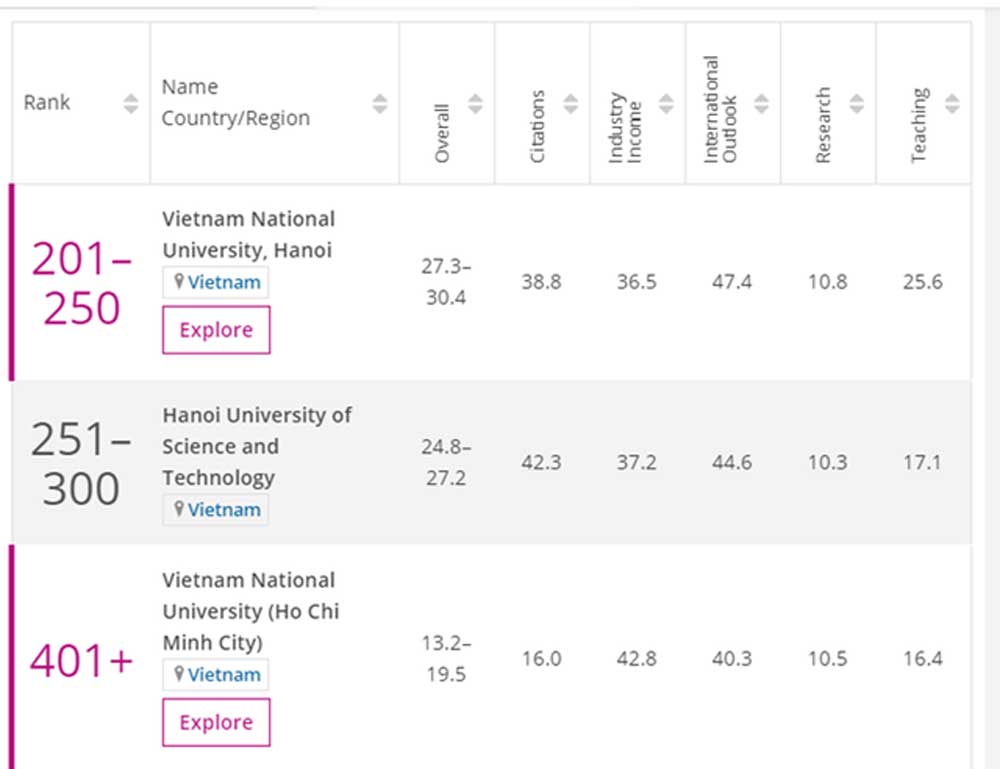Explore Vietnam National University, Hanoi
The width and height of the screenshot is (1000, 769).
pos(216,330)
